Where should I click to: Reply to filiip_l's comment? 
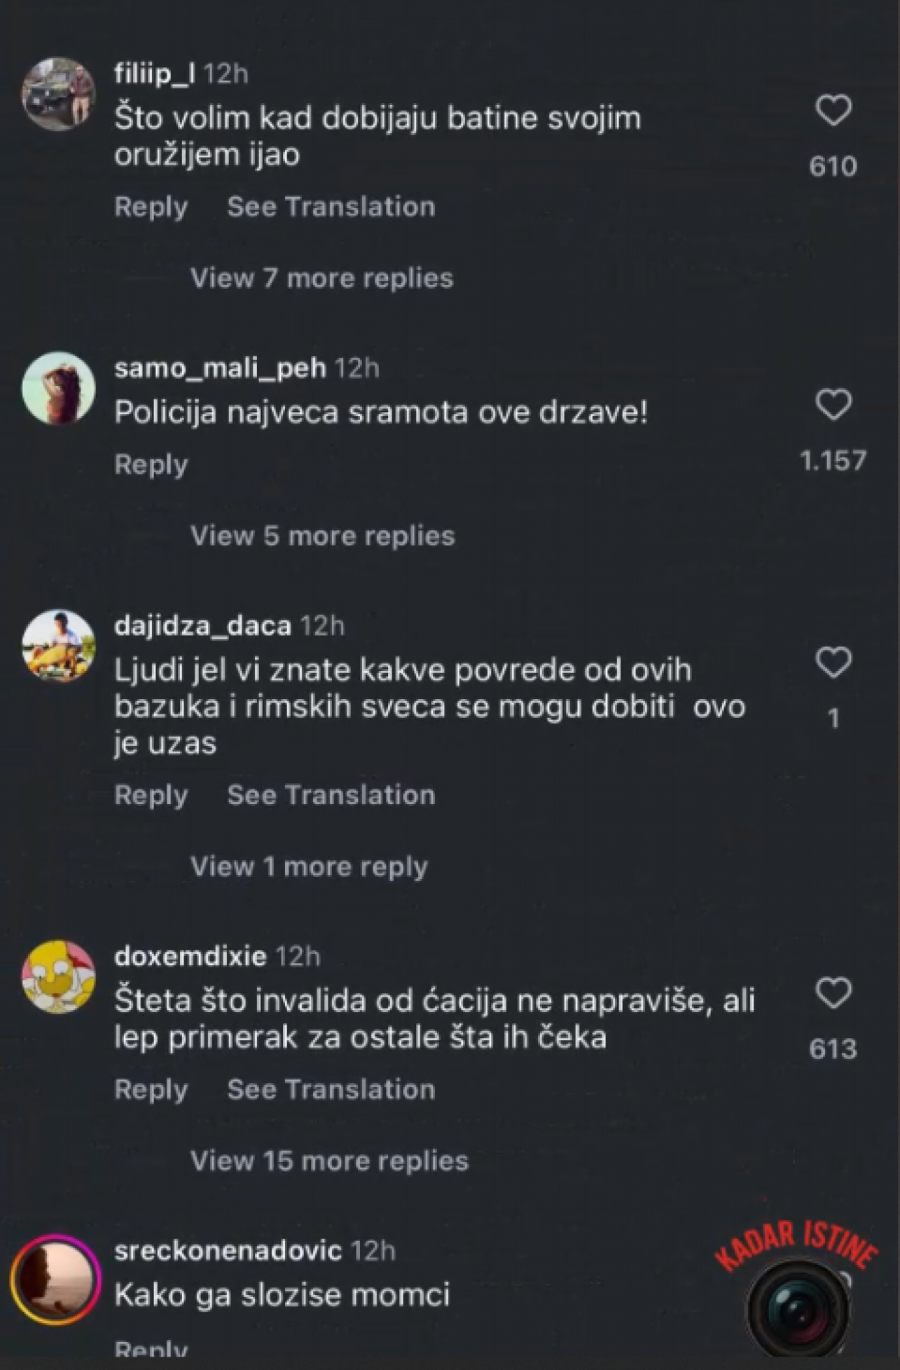click(151, 207)
